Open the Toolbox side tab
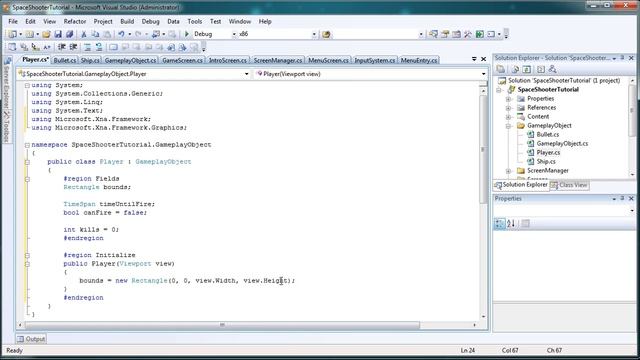The image size is (640, 360). (x=7, y=127)
